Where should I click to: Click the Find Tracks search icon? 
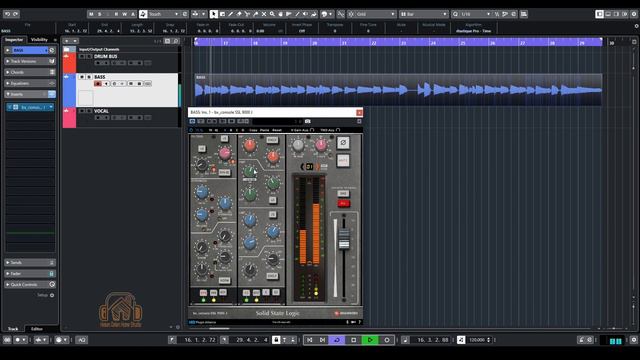pyautogui.click(x=176, y=41)
